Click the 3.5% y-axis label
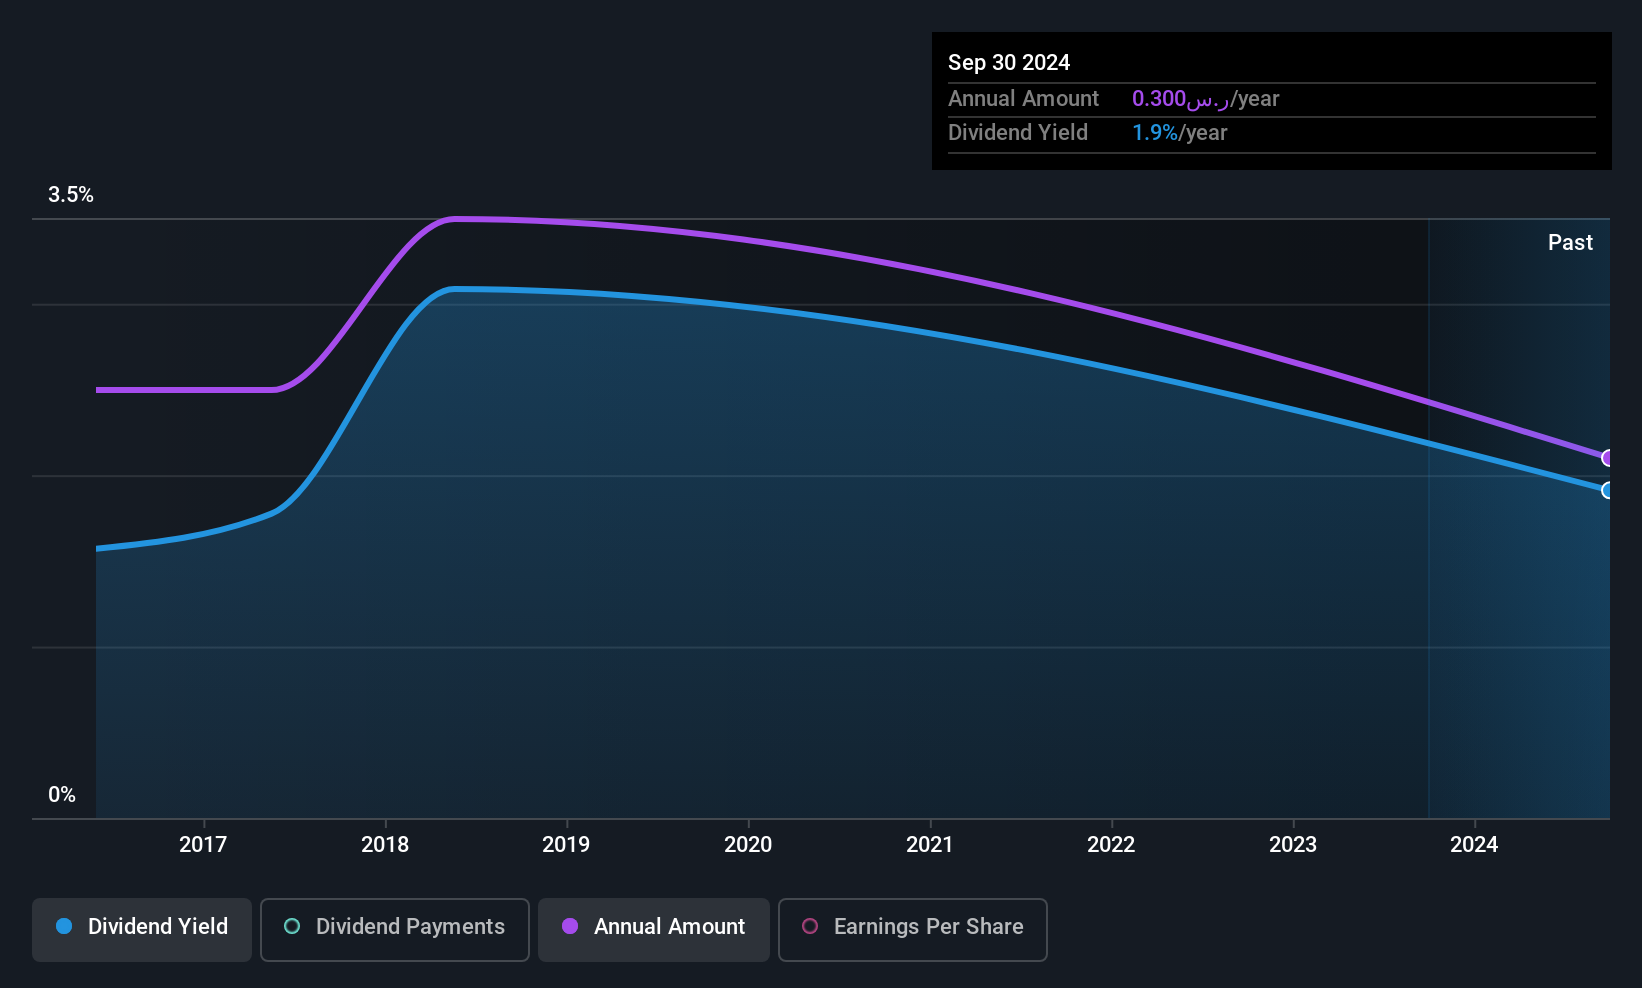1642x988 pixels. pos(71,194)
